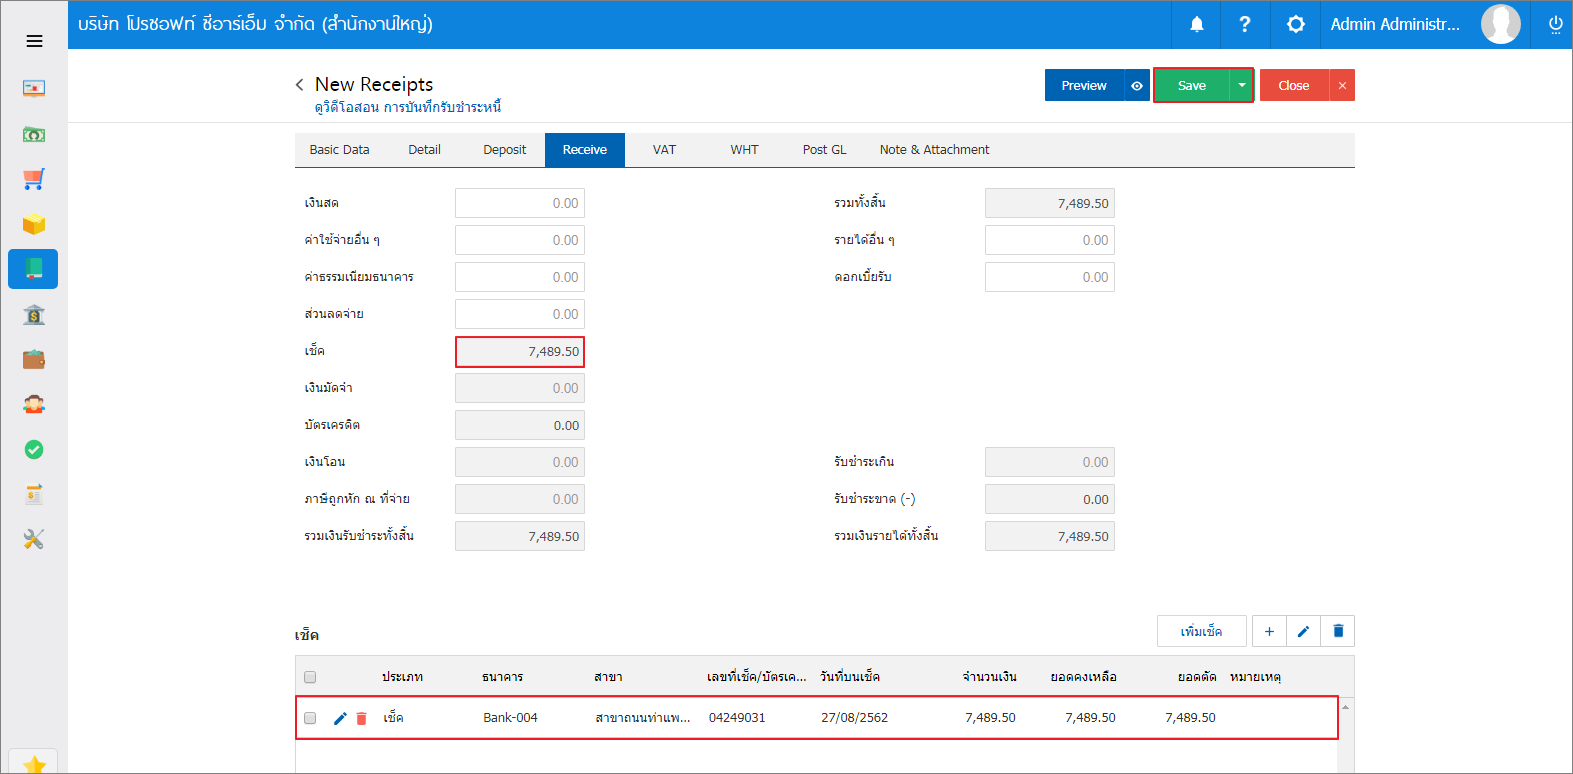
Task: Open notifications bell
Action: click(1197, 24)
